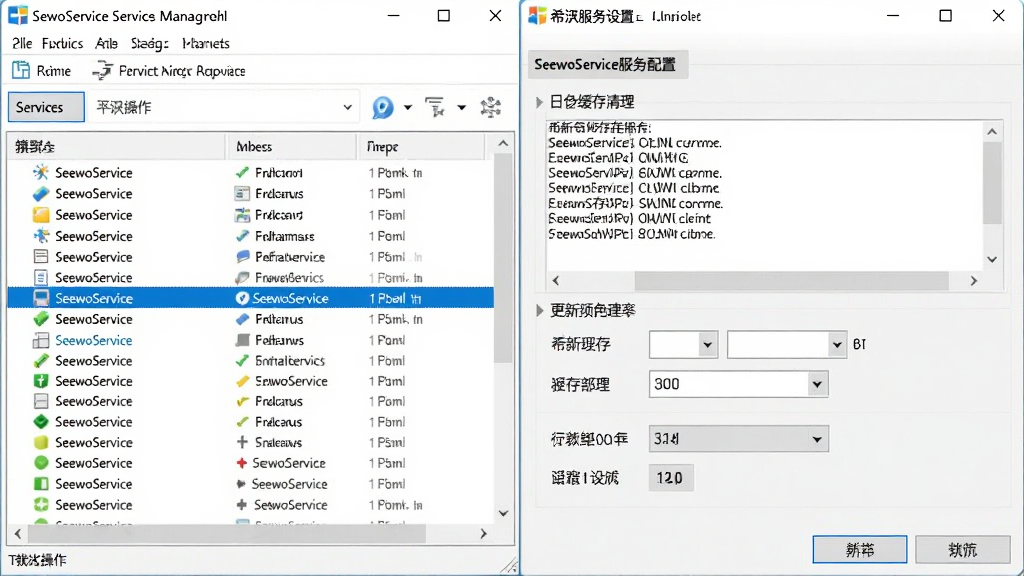Expand the 更新颈色建率 section
1024x576 pixels.
[x=539, y=310]
